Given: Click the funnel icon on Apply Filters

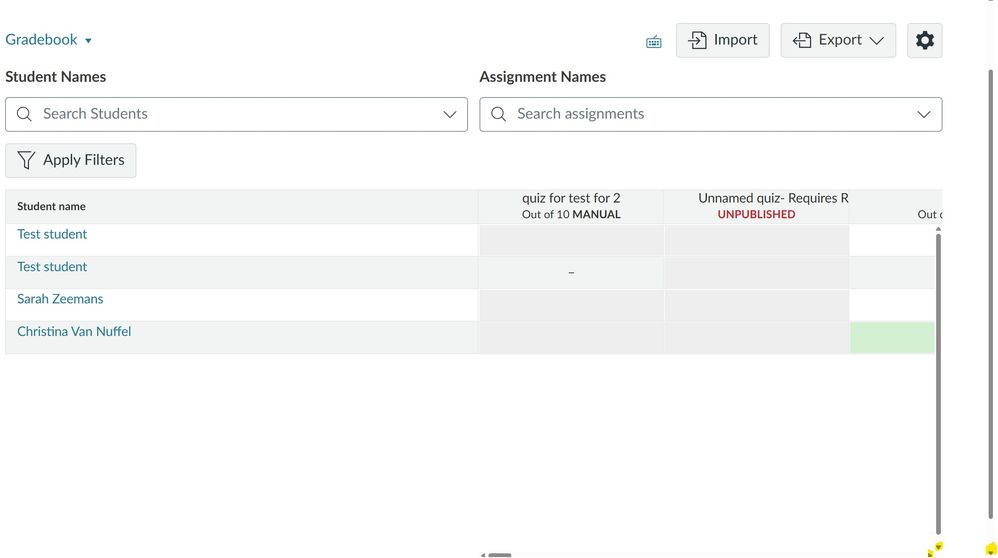Looking at the screenshot, I should click(x=26, y=160).
